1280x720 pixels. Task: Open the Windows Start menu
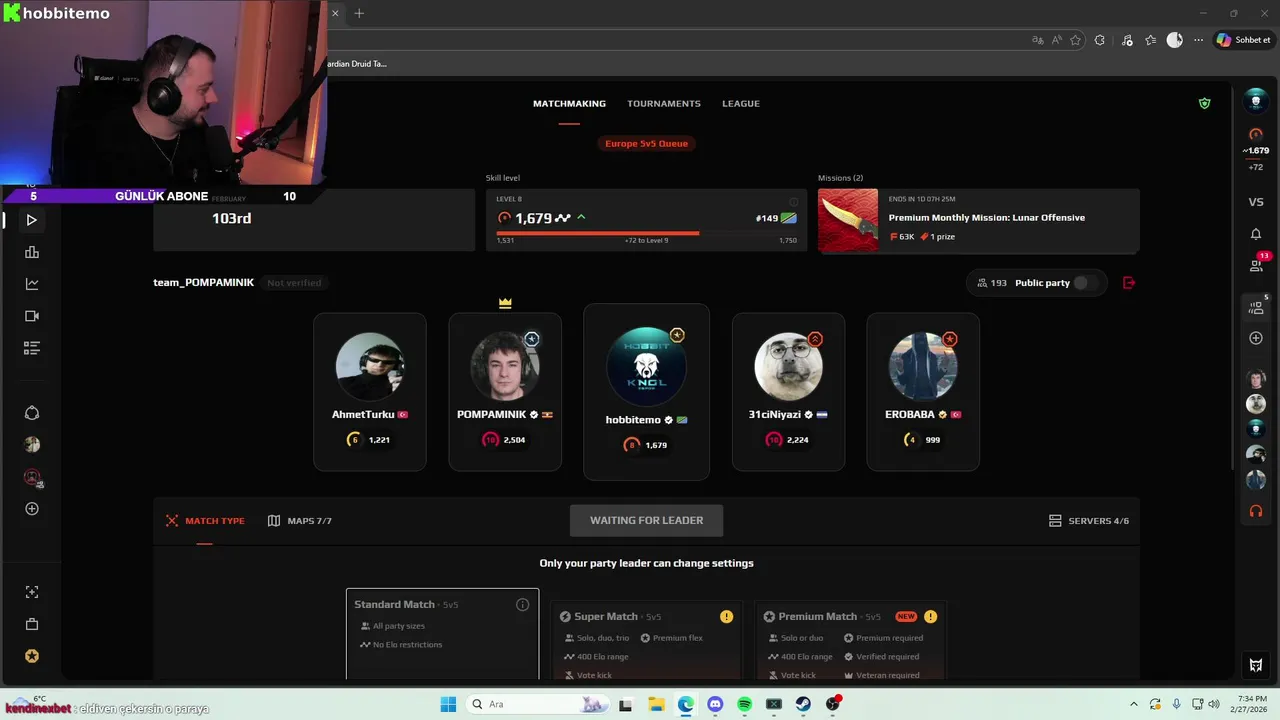[x=448, y=704]
